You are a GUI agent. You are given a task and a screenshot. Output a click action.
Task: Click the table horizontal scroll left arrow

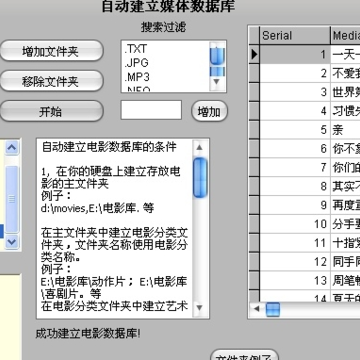tap(256, 309)
